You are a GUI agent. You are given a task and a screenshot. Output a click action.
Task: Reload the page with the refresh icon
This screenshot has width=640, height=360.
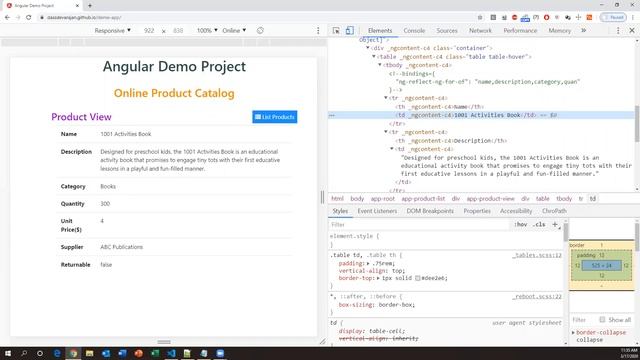pos(29,18)
